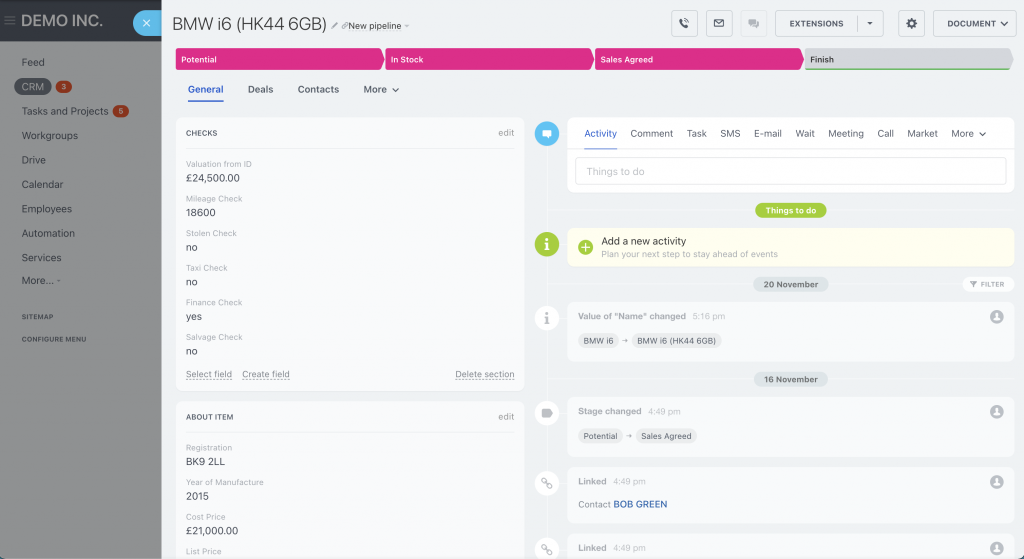Select the Meeting tab

pos(846,133)
